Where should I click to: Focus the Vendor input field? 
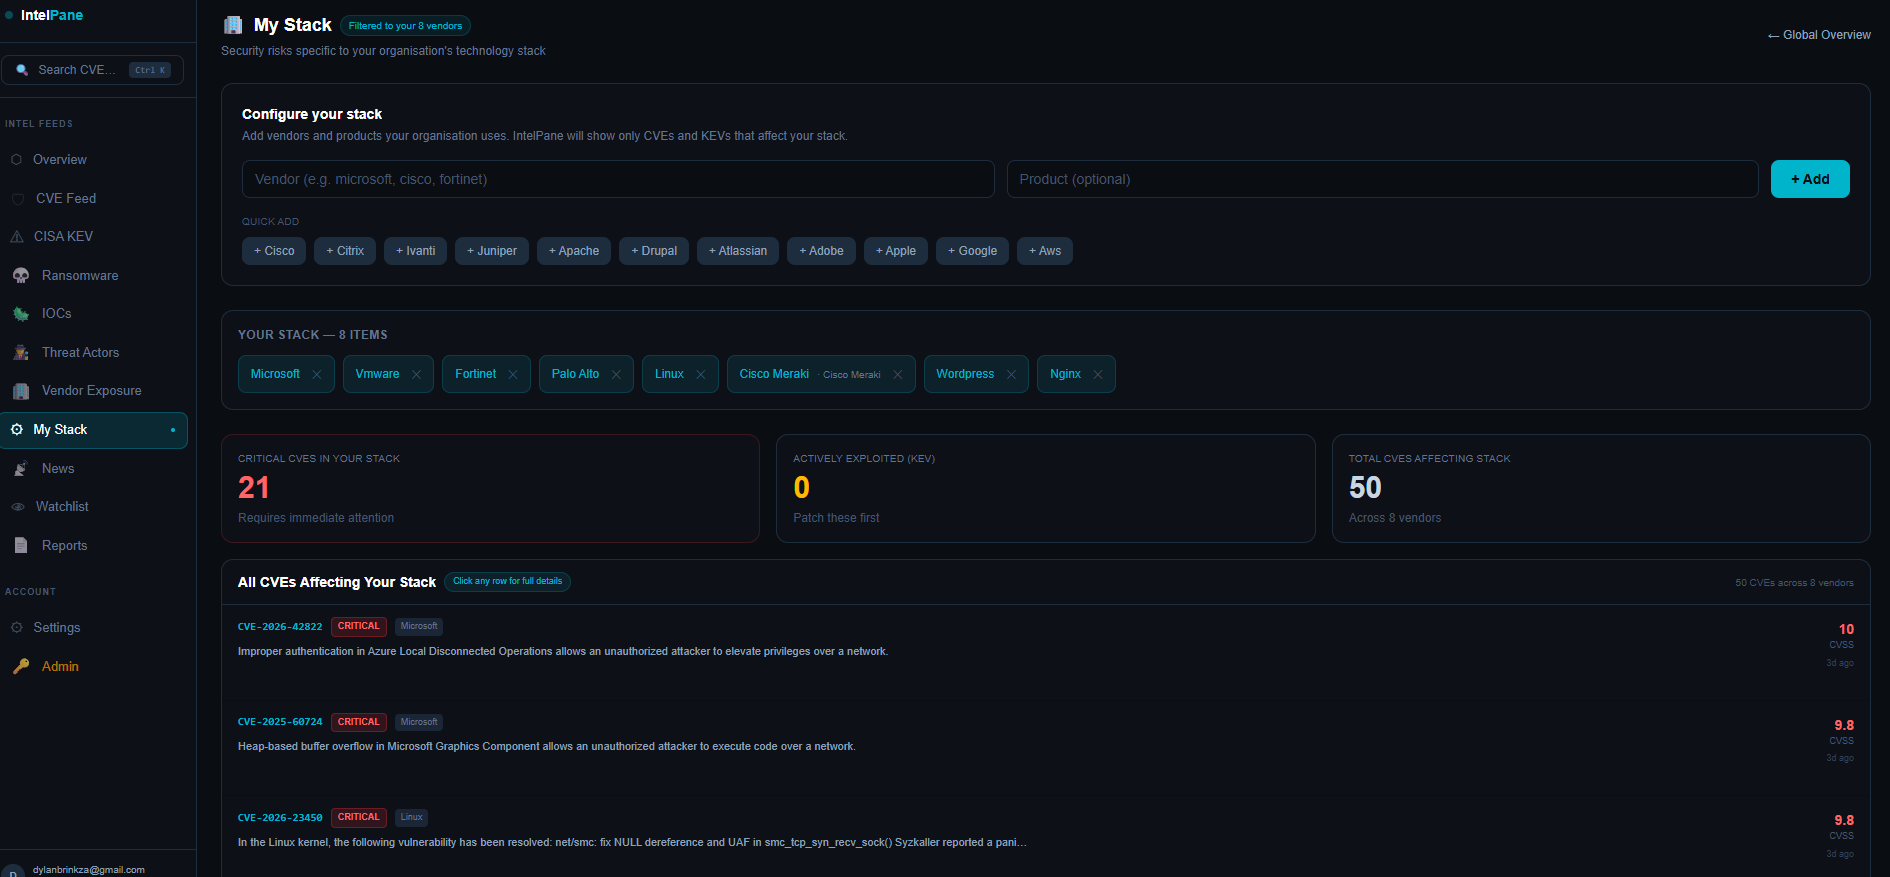click(618, 179)
